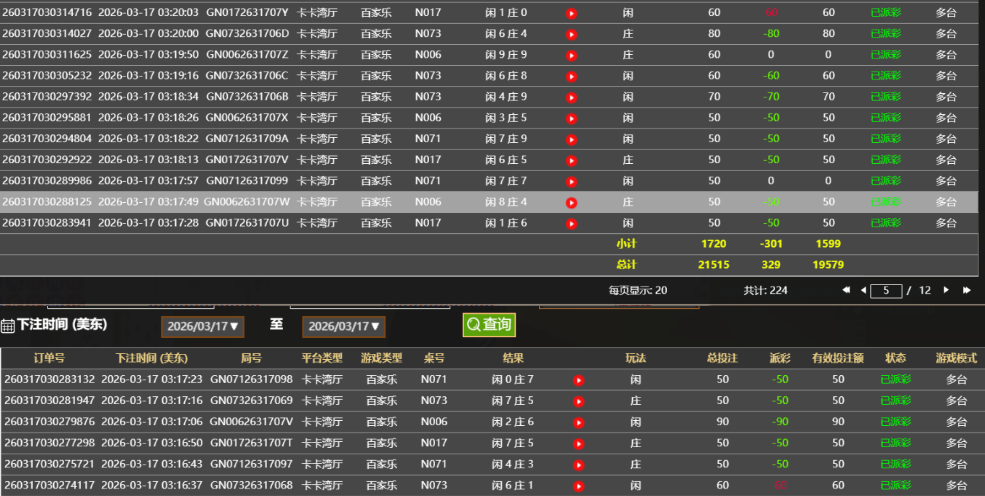Select order number 260317030314027
985x496 pixels.
point(46,33)
